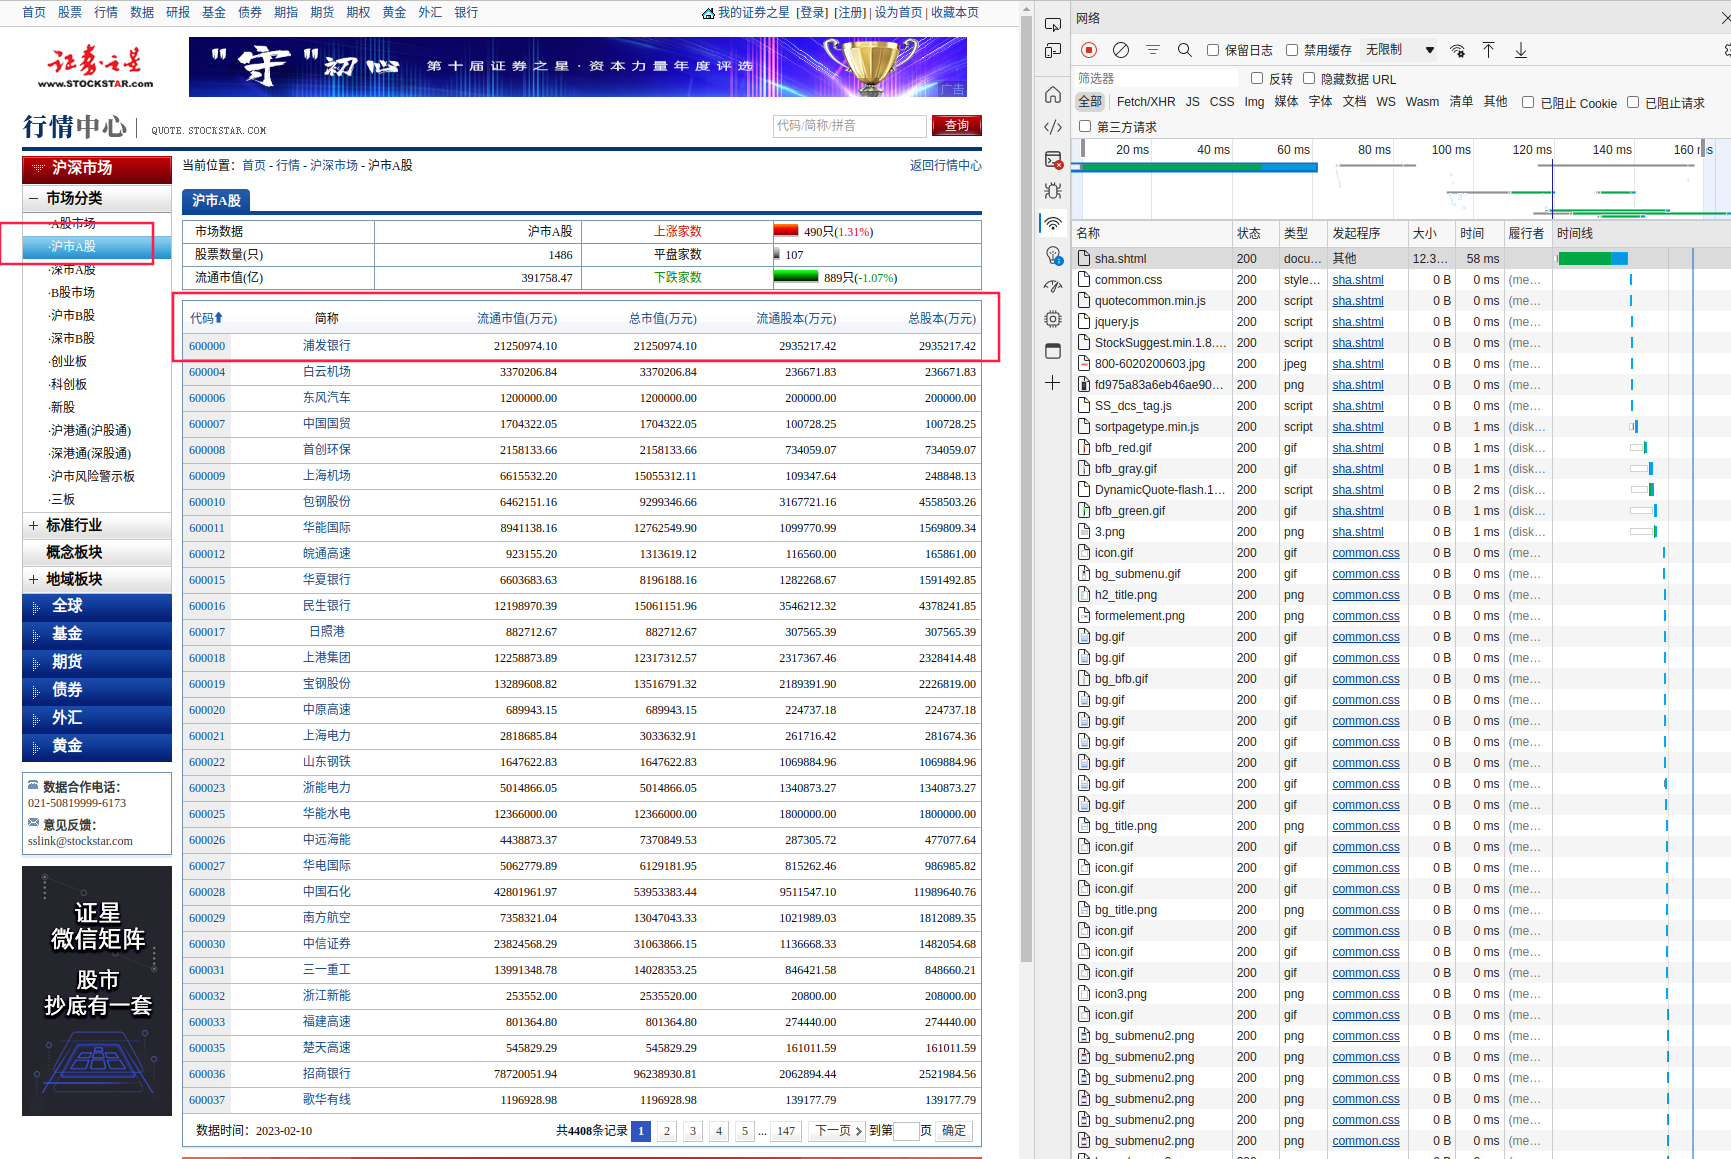Open stock code 600036 link
The image size is (1731, 1159).
point(207,1074)
